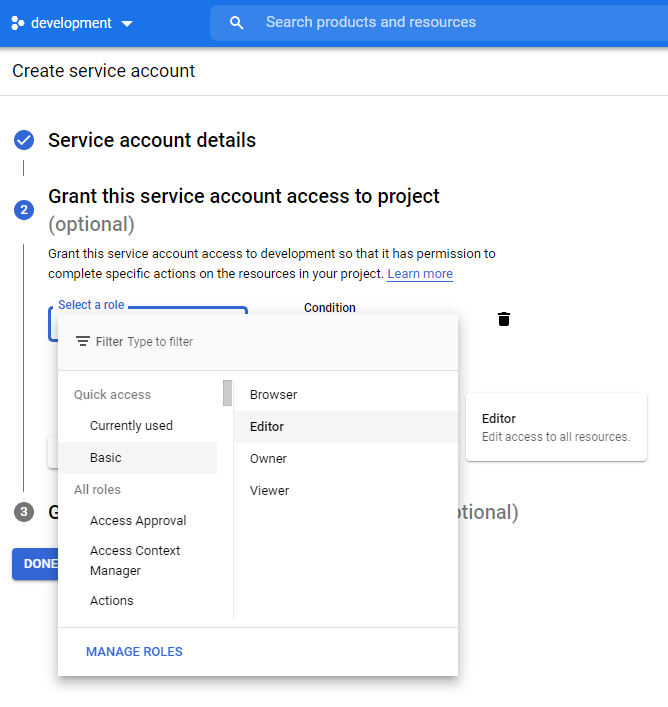Delete the role with the trash icon
Viewport: 668px width, 707px height.
[x=504, y=319]
